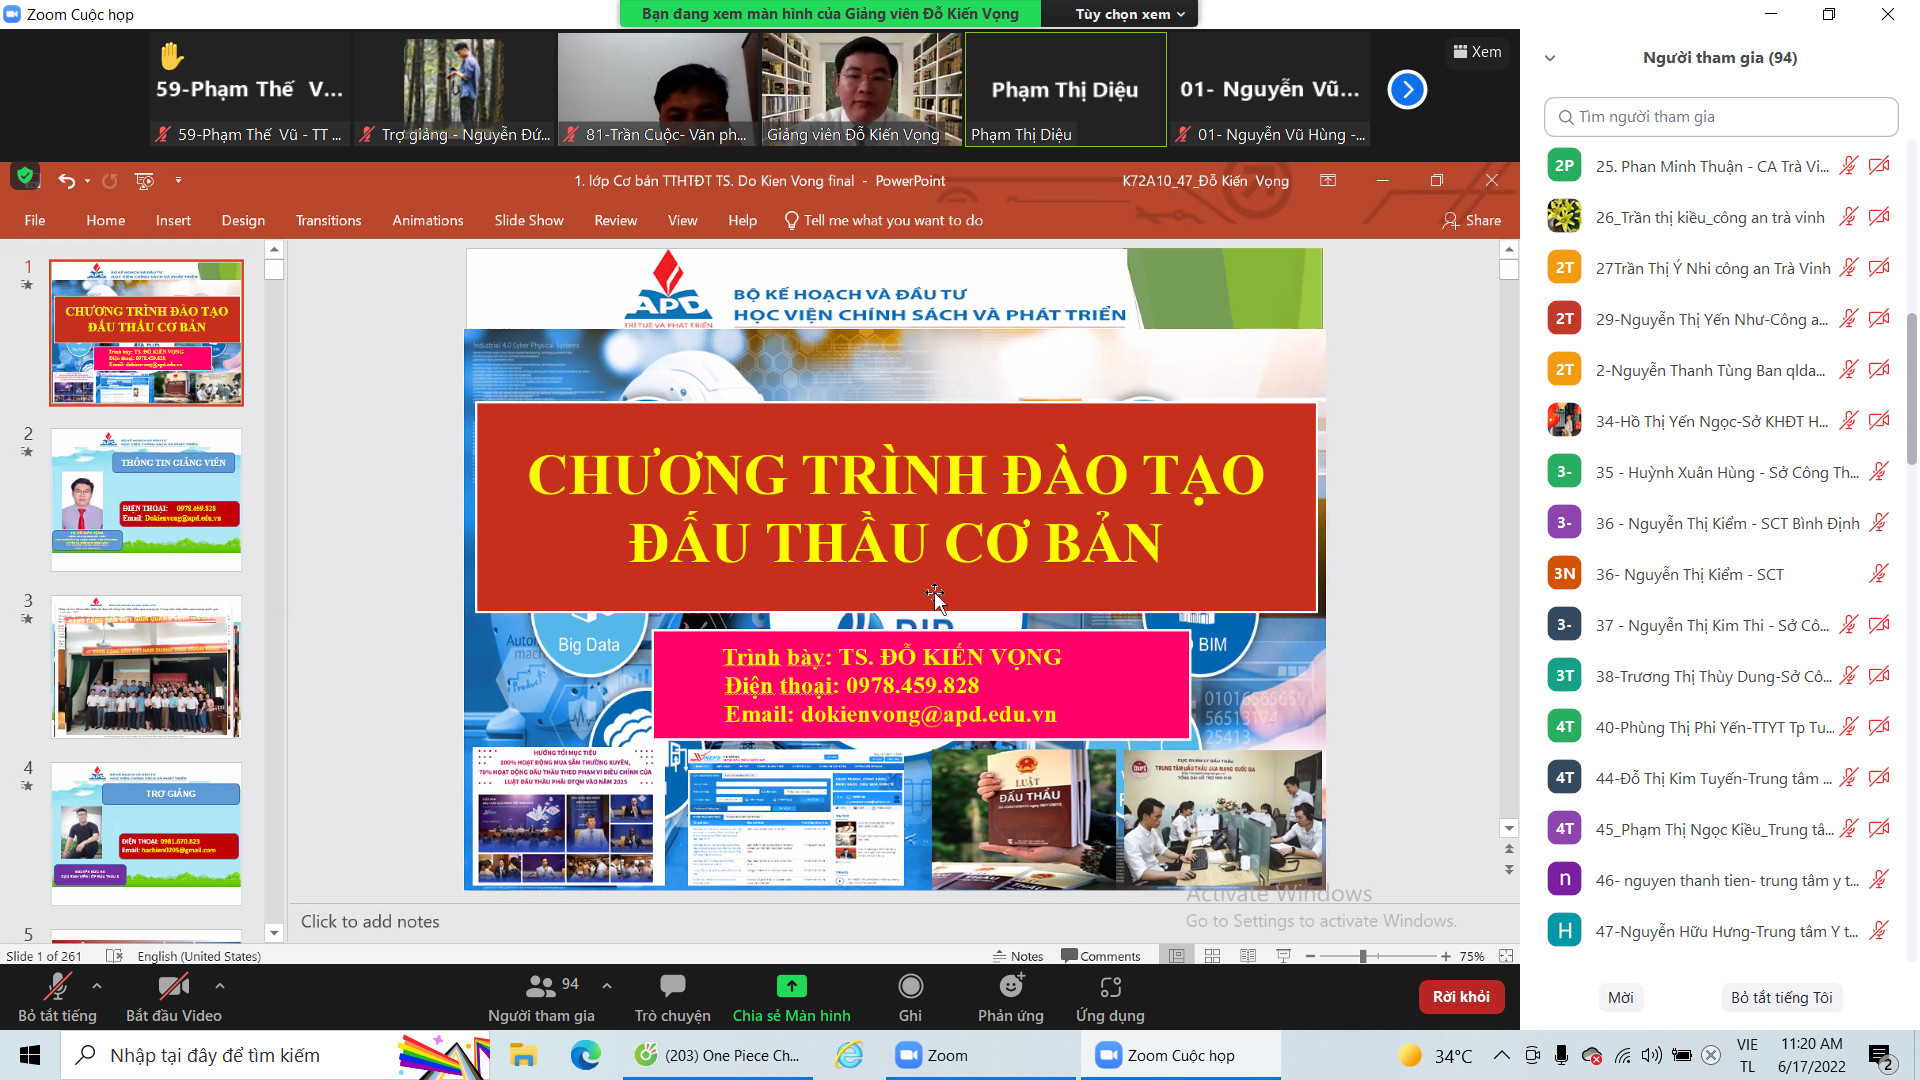Collapse participants panel chevron
This screenshot has height=1080, width=1920.
coord(1550,58)
